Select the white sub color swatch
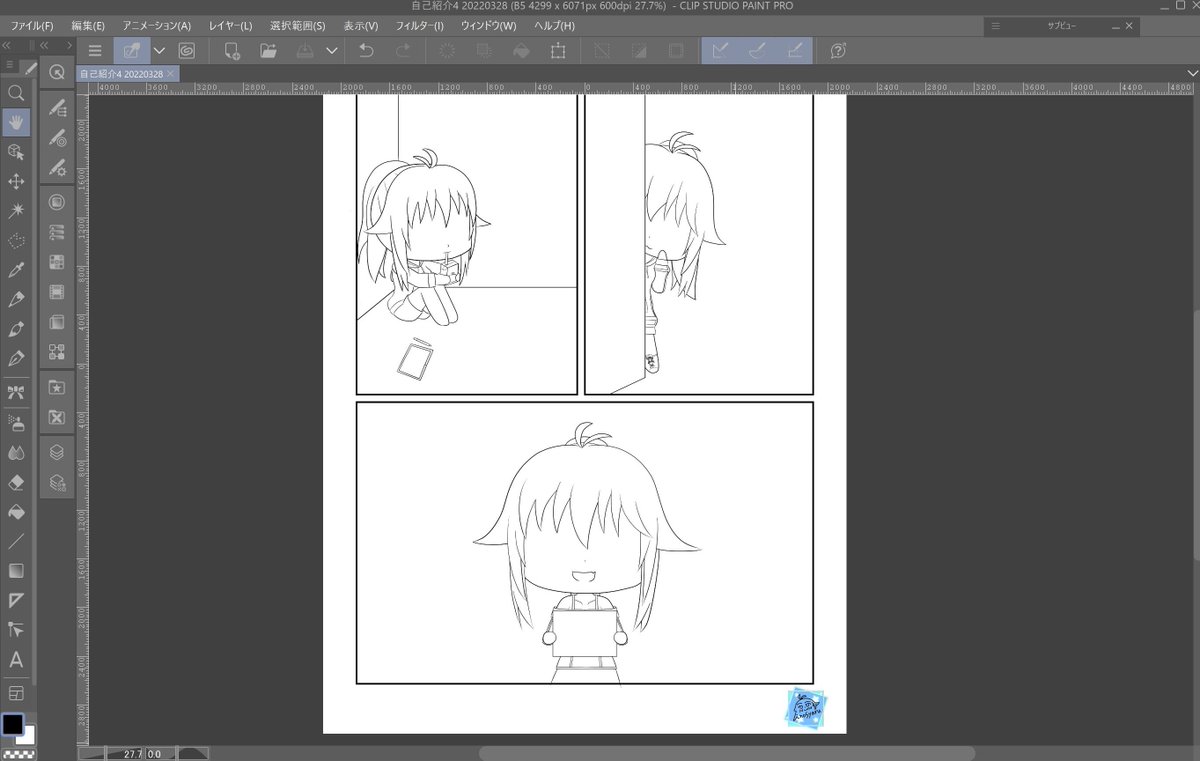Screen dimensions: 1200x761 [28, 737]
